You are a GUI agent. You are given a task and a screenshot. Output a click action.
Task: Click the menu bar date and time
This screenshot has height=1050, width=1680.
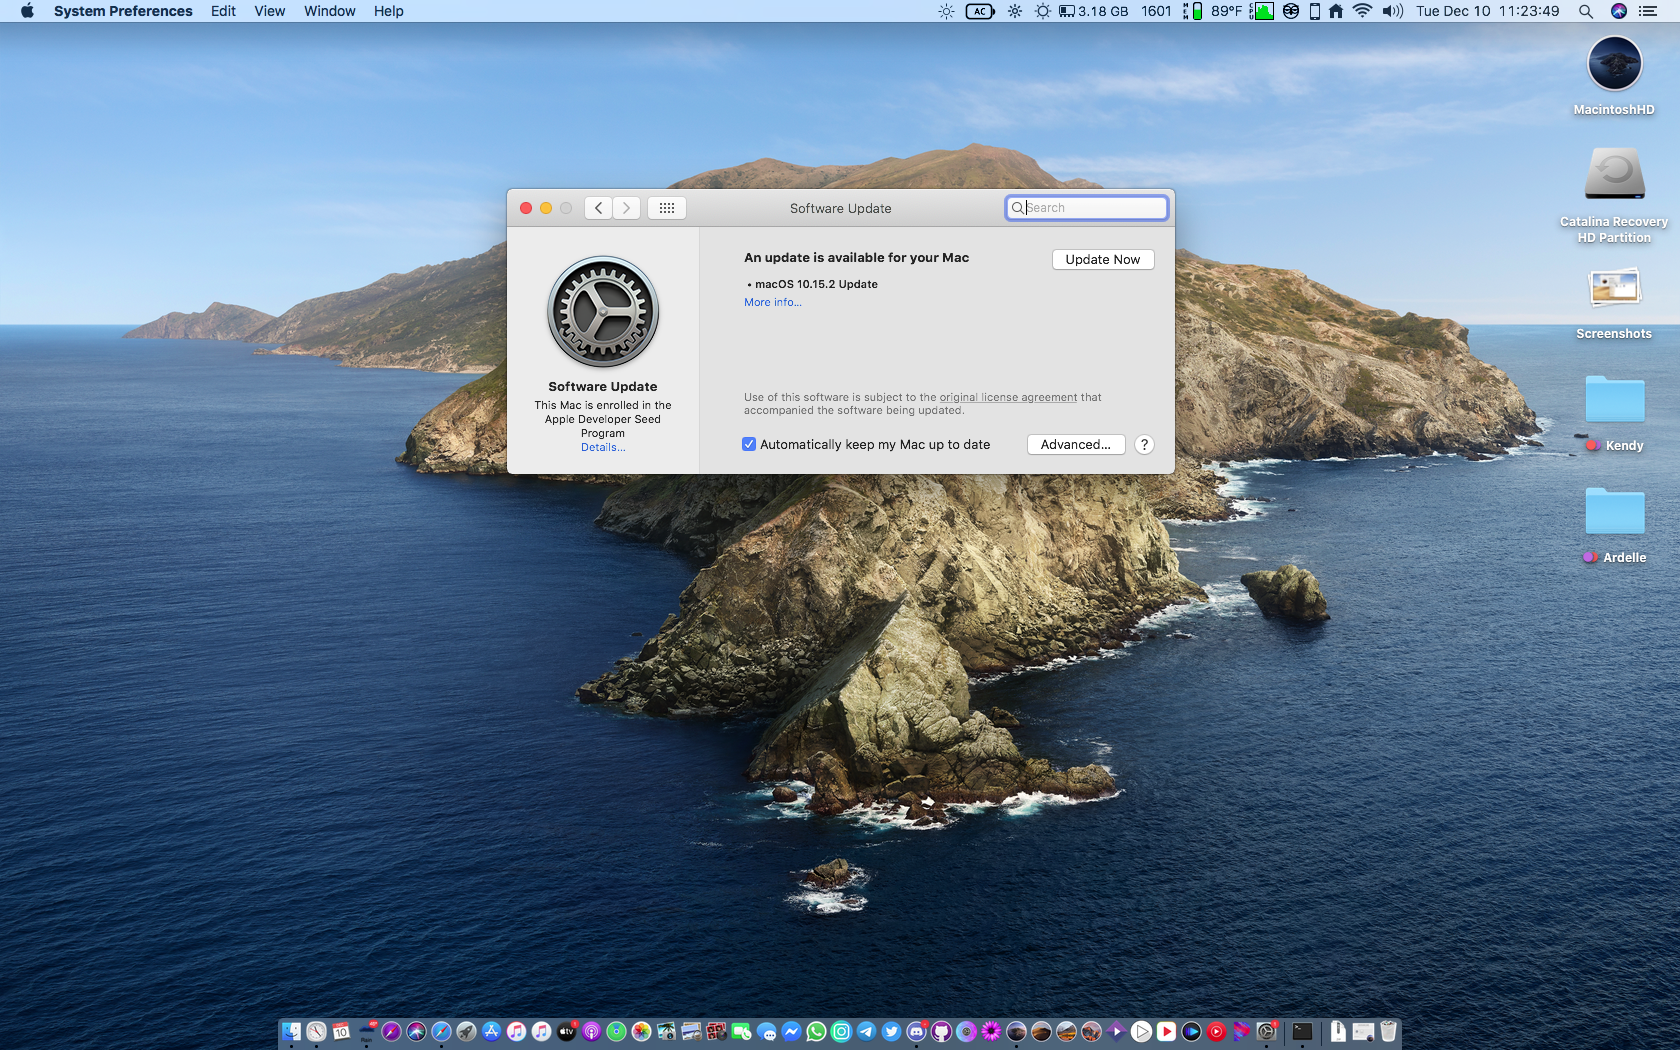(1487, 11)
